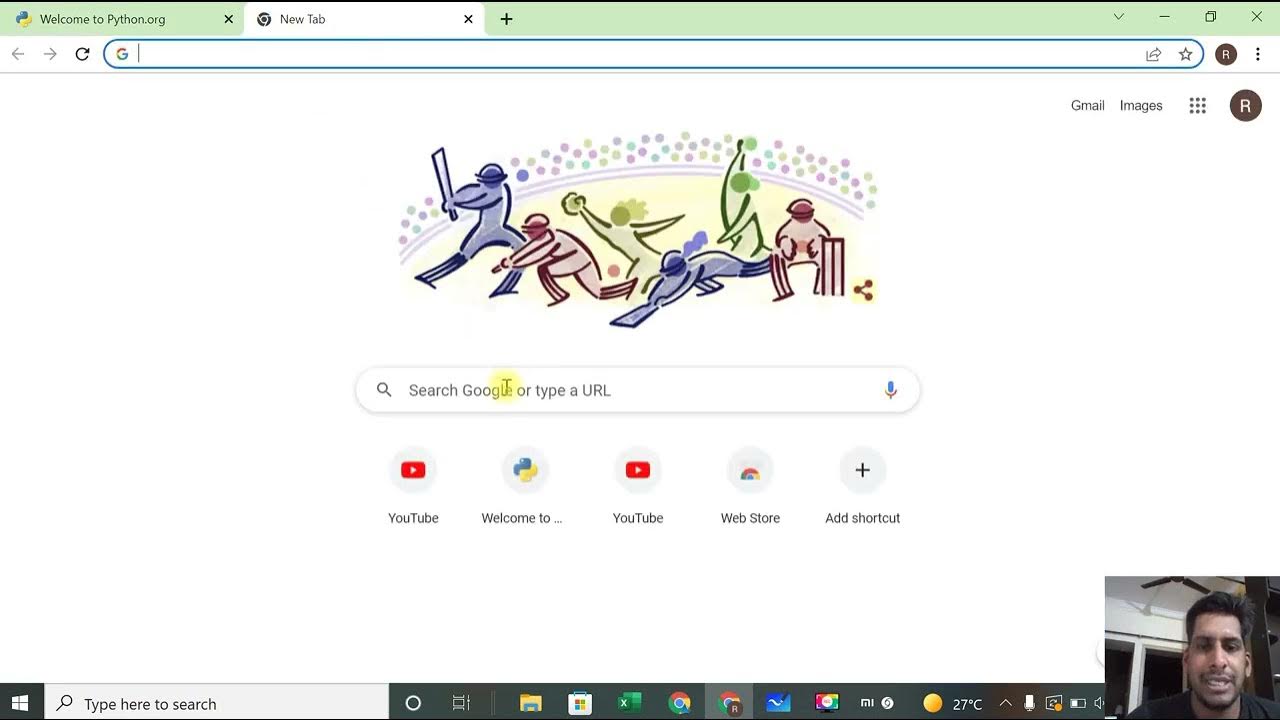Viewport: 1280px width, 720px height.
Task: Click the cricket Google Doodle
Action: [638, 230]
